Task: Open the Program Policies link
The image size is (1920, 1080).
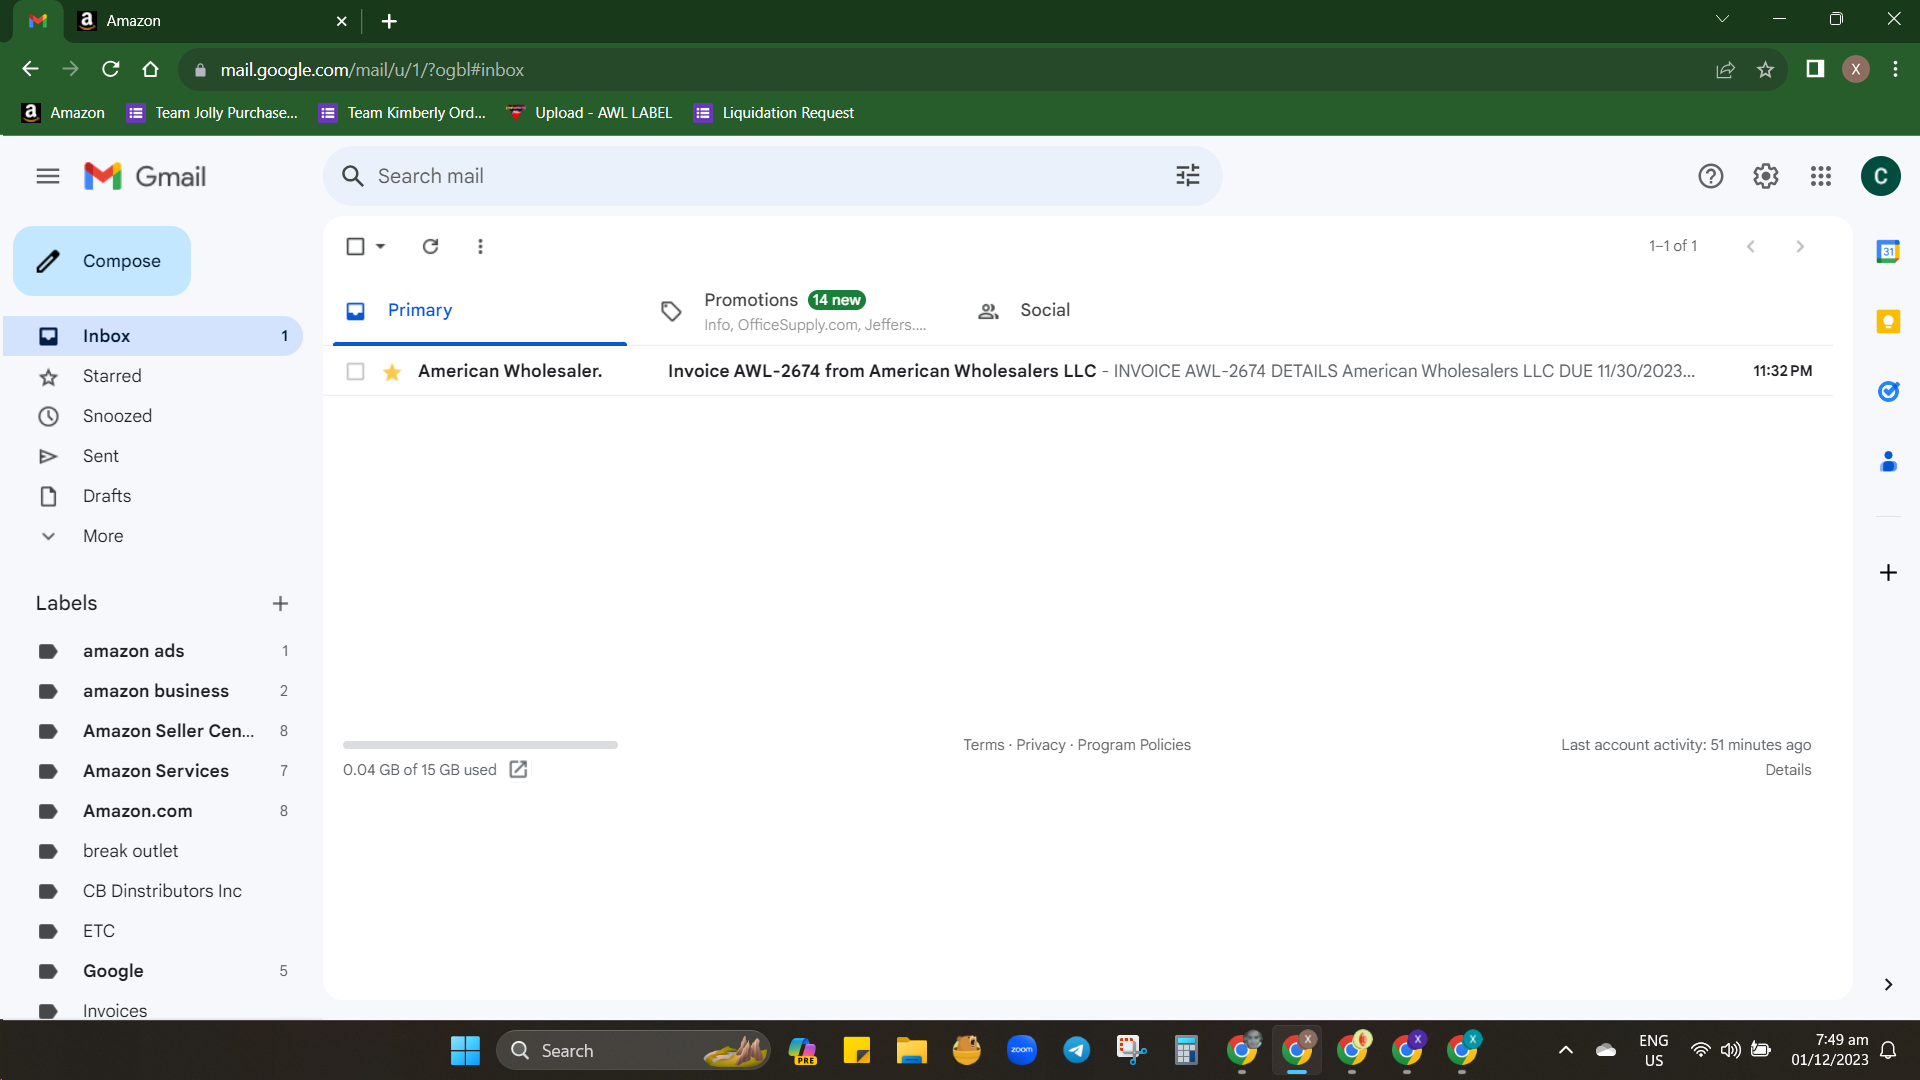Action: click(x=1134, y=745)
